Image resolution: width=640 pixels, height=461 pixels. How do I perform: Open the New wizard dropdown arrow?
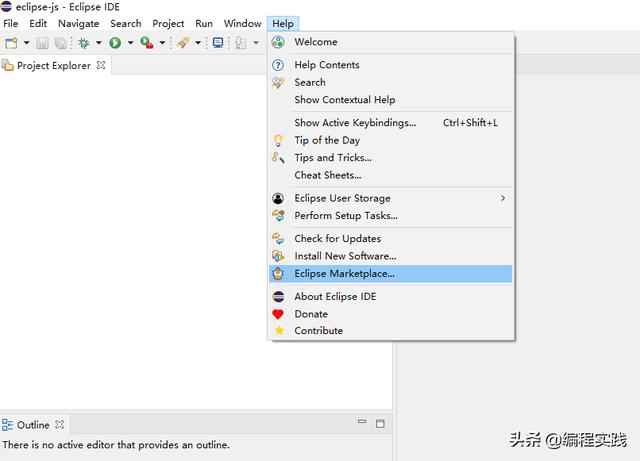(x=27, y=42)
